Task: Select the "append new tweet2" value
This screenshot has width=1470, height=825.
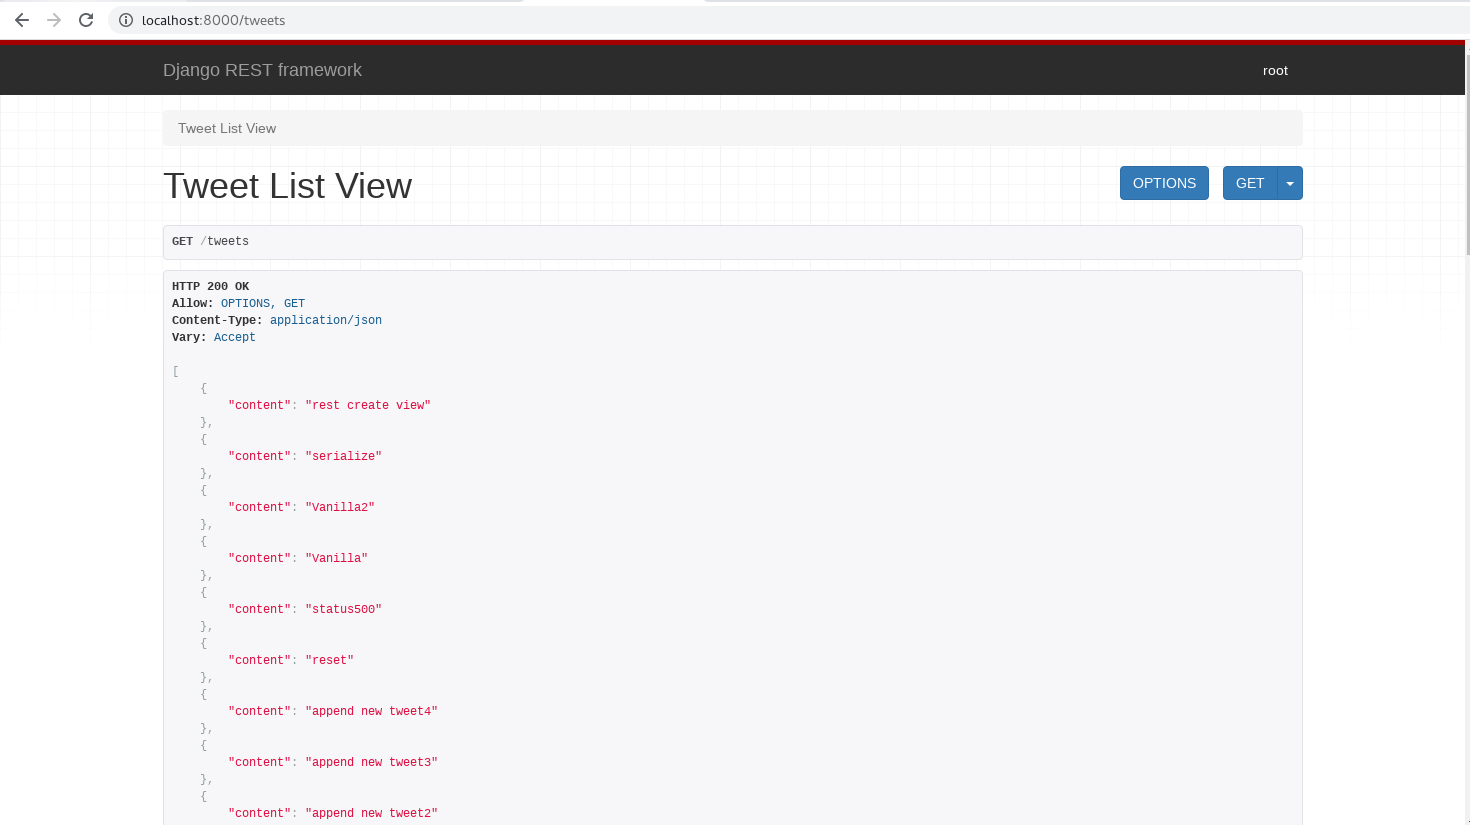Action: [371, 813]
